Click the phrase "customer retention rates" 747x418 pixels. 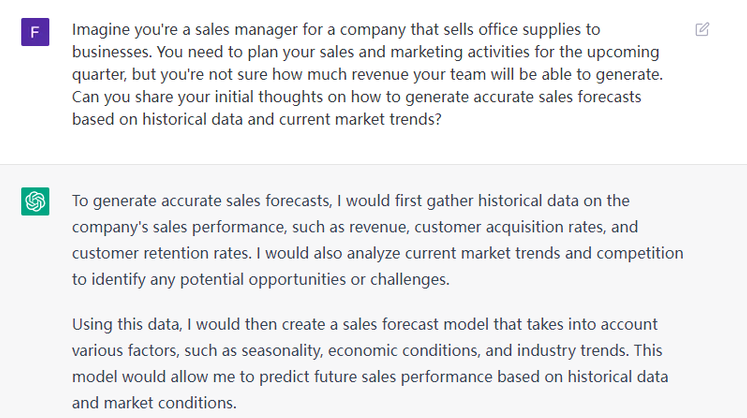[160, 253]
